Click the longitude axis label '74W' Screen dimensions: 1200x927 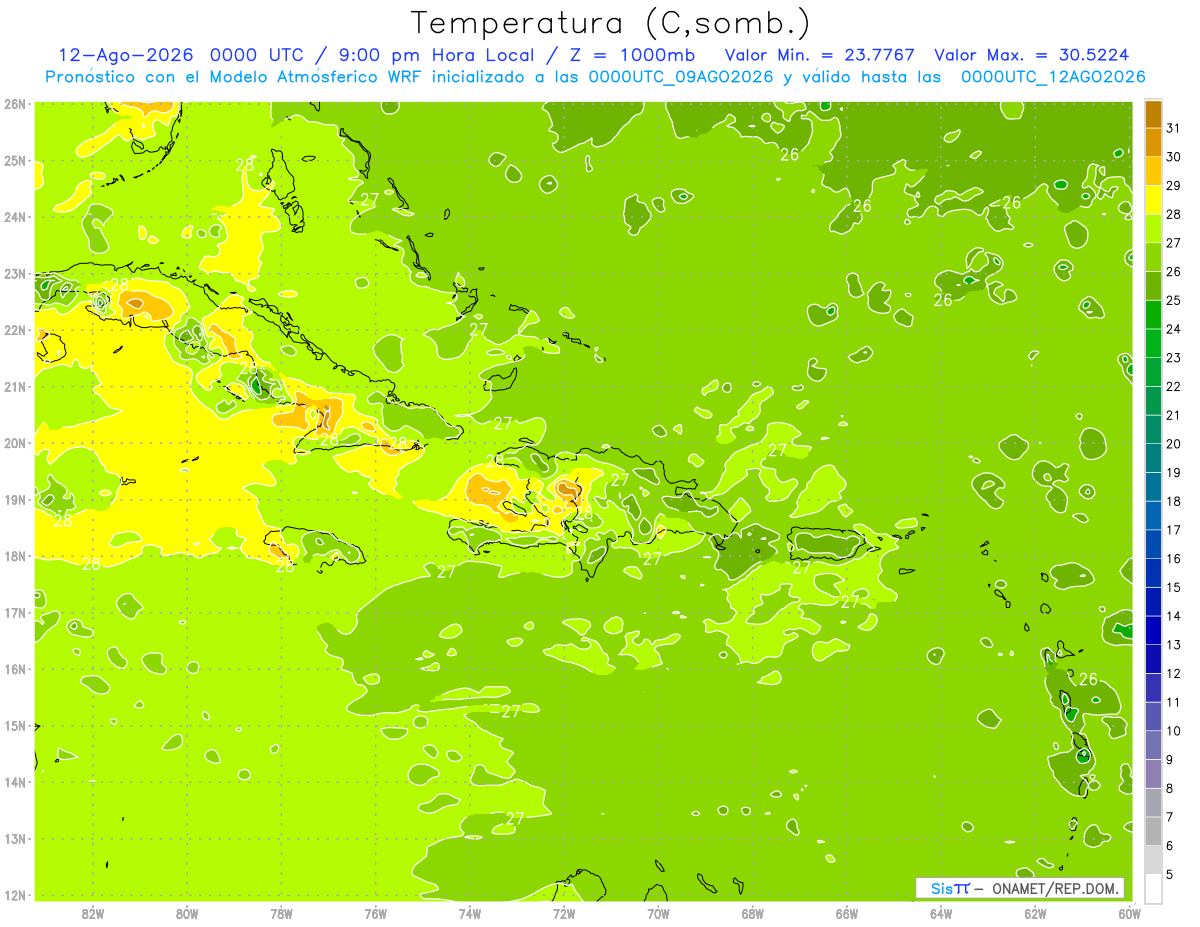[x=469, y=913]
